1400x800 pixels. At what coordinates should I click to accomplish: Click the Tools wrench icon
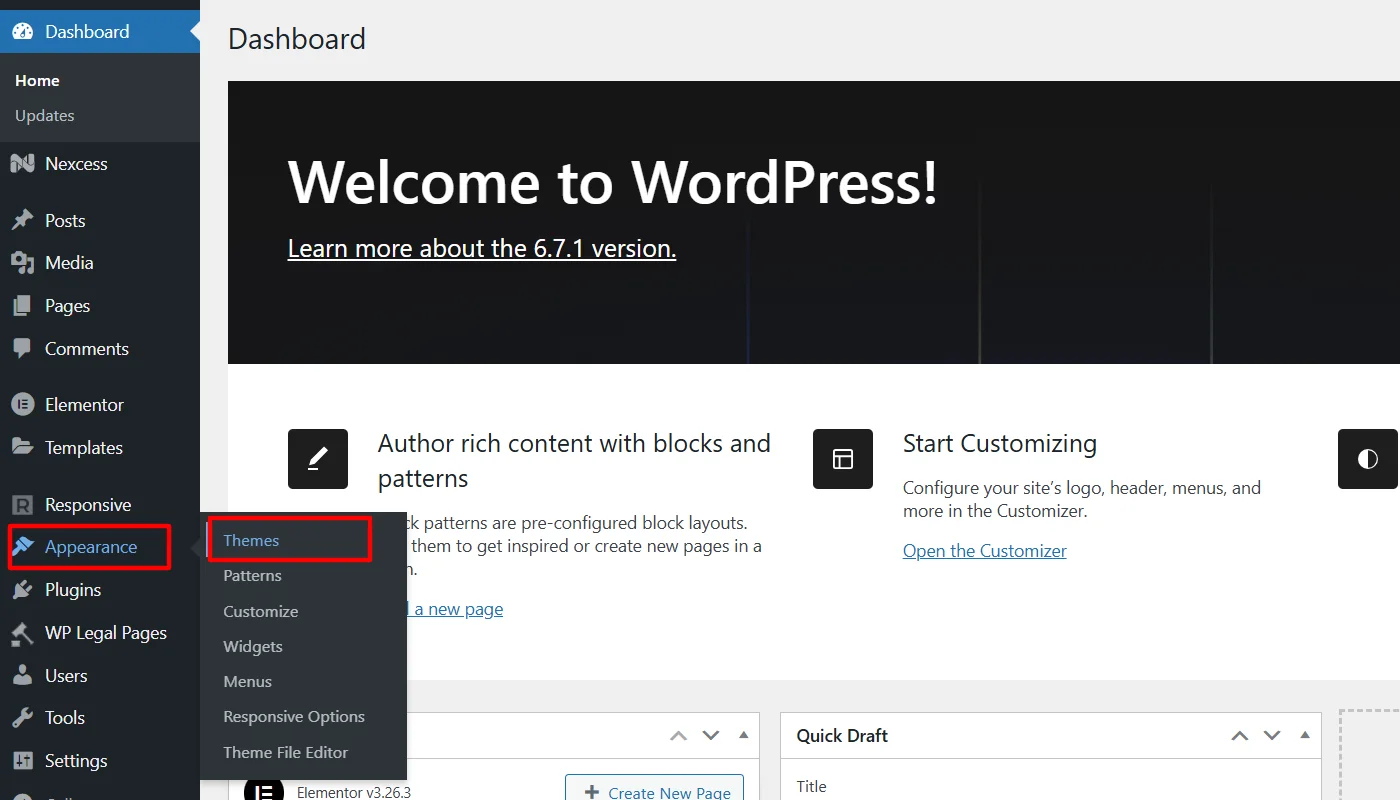click(x=22, y=718)
